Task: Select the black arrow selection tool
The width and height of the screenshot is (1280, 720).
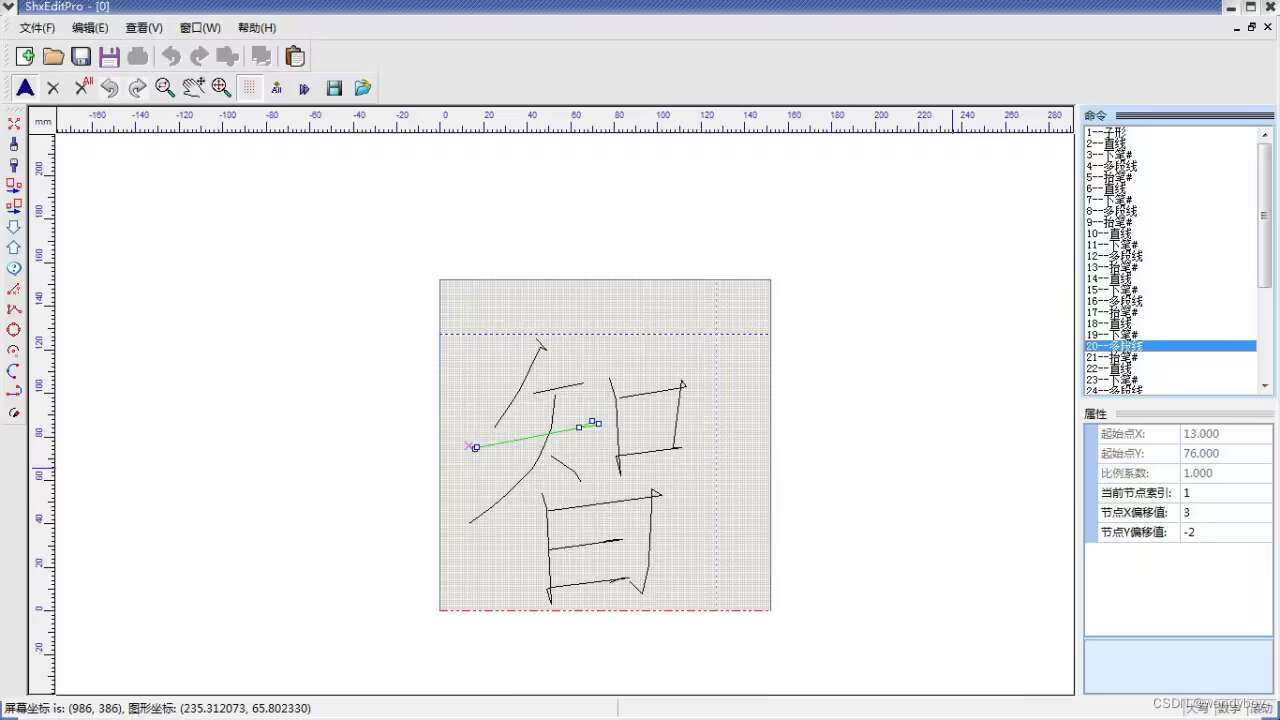Action: (x=25, y=88)
